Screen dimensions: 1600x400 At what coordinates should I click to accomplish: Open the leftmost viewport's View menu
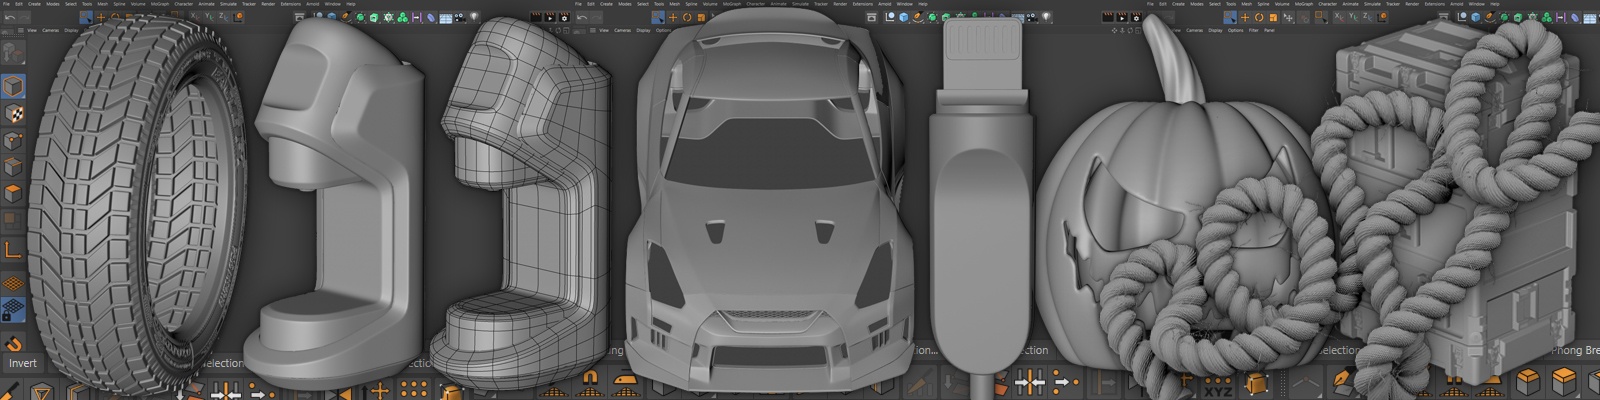coord(32,31)
